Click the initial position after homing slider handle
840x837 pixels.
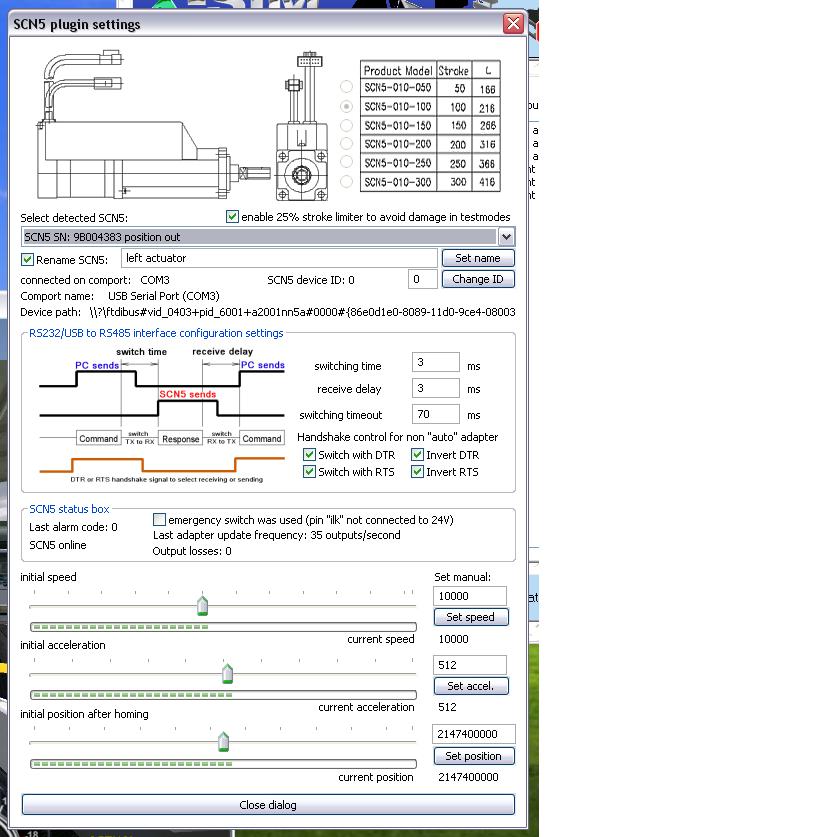(x=223, y=741)
